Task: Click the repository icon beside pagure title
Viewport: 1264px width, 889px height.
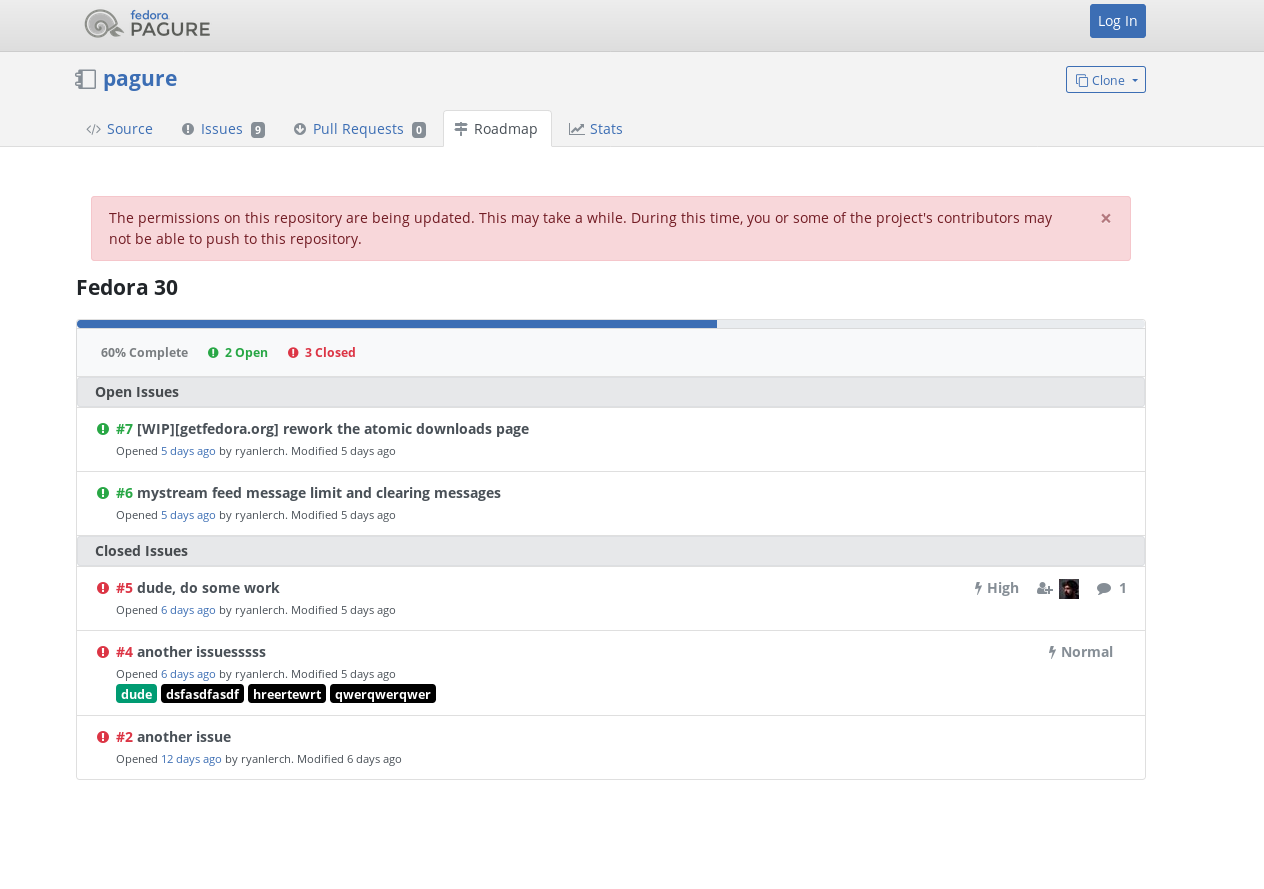Action: coord(86,79)
